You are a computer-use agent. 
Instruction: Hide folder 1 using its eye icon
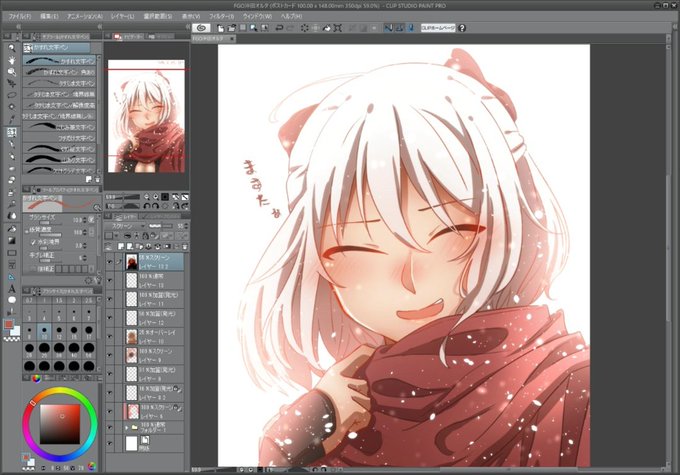pyautogui.click(x=109, y=427)
